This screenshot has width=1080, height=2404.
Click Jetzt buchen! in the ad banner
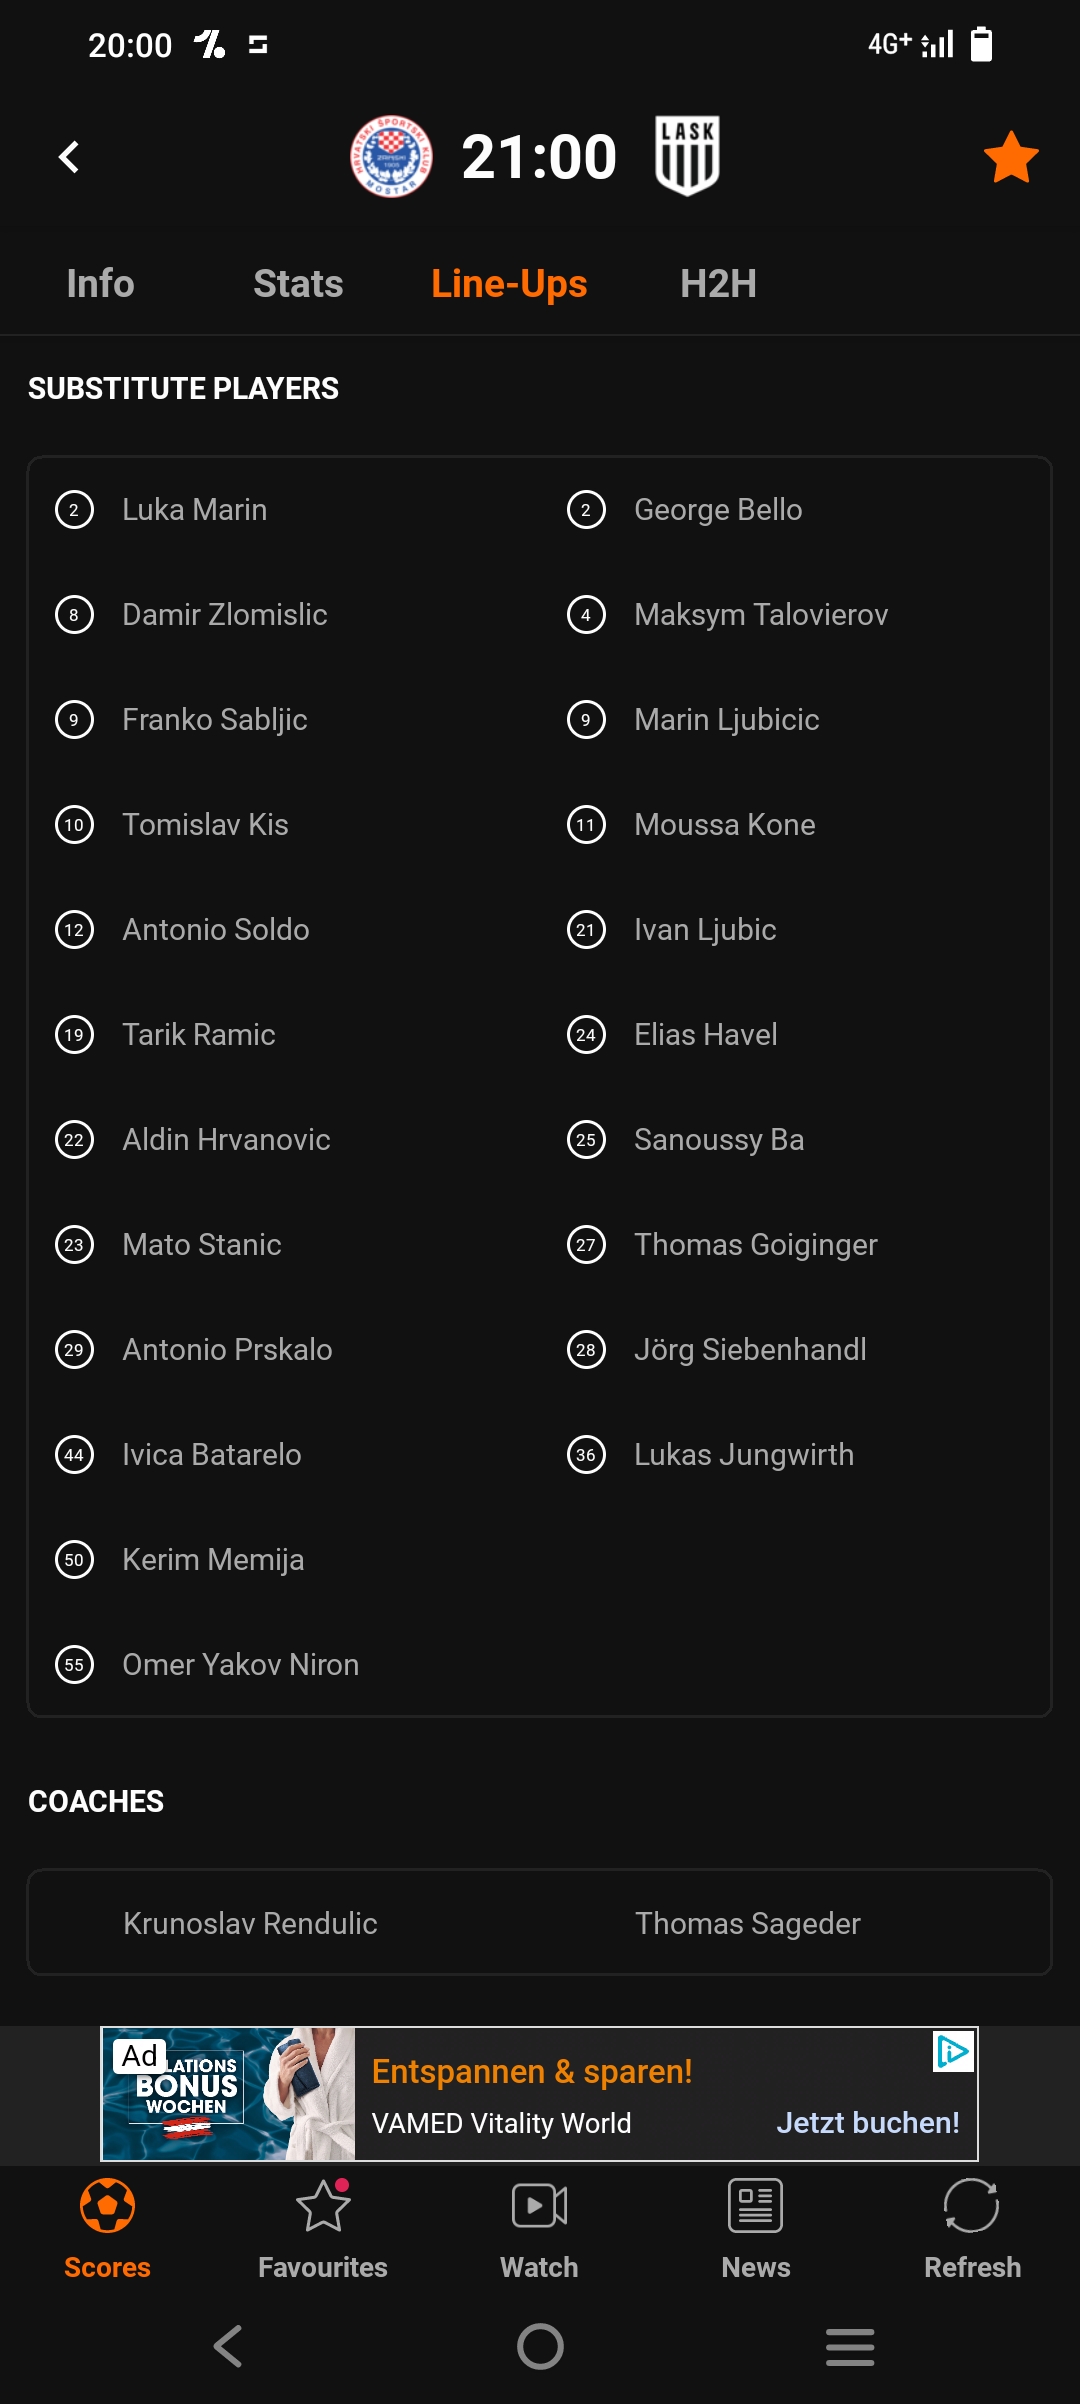pyautogui.click(x=868, y=2123)
